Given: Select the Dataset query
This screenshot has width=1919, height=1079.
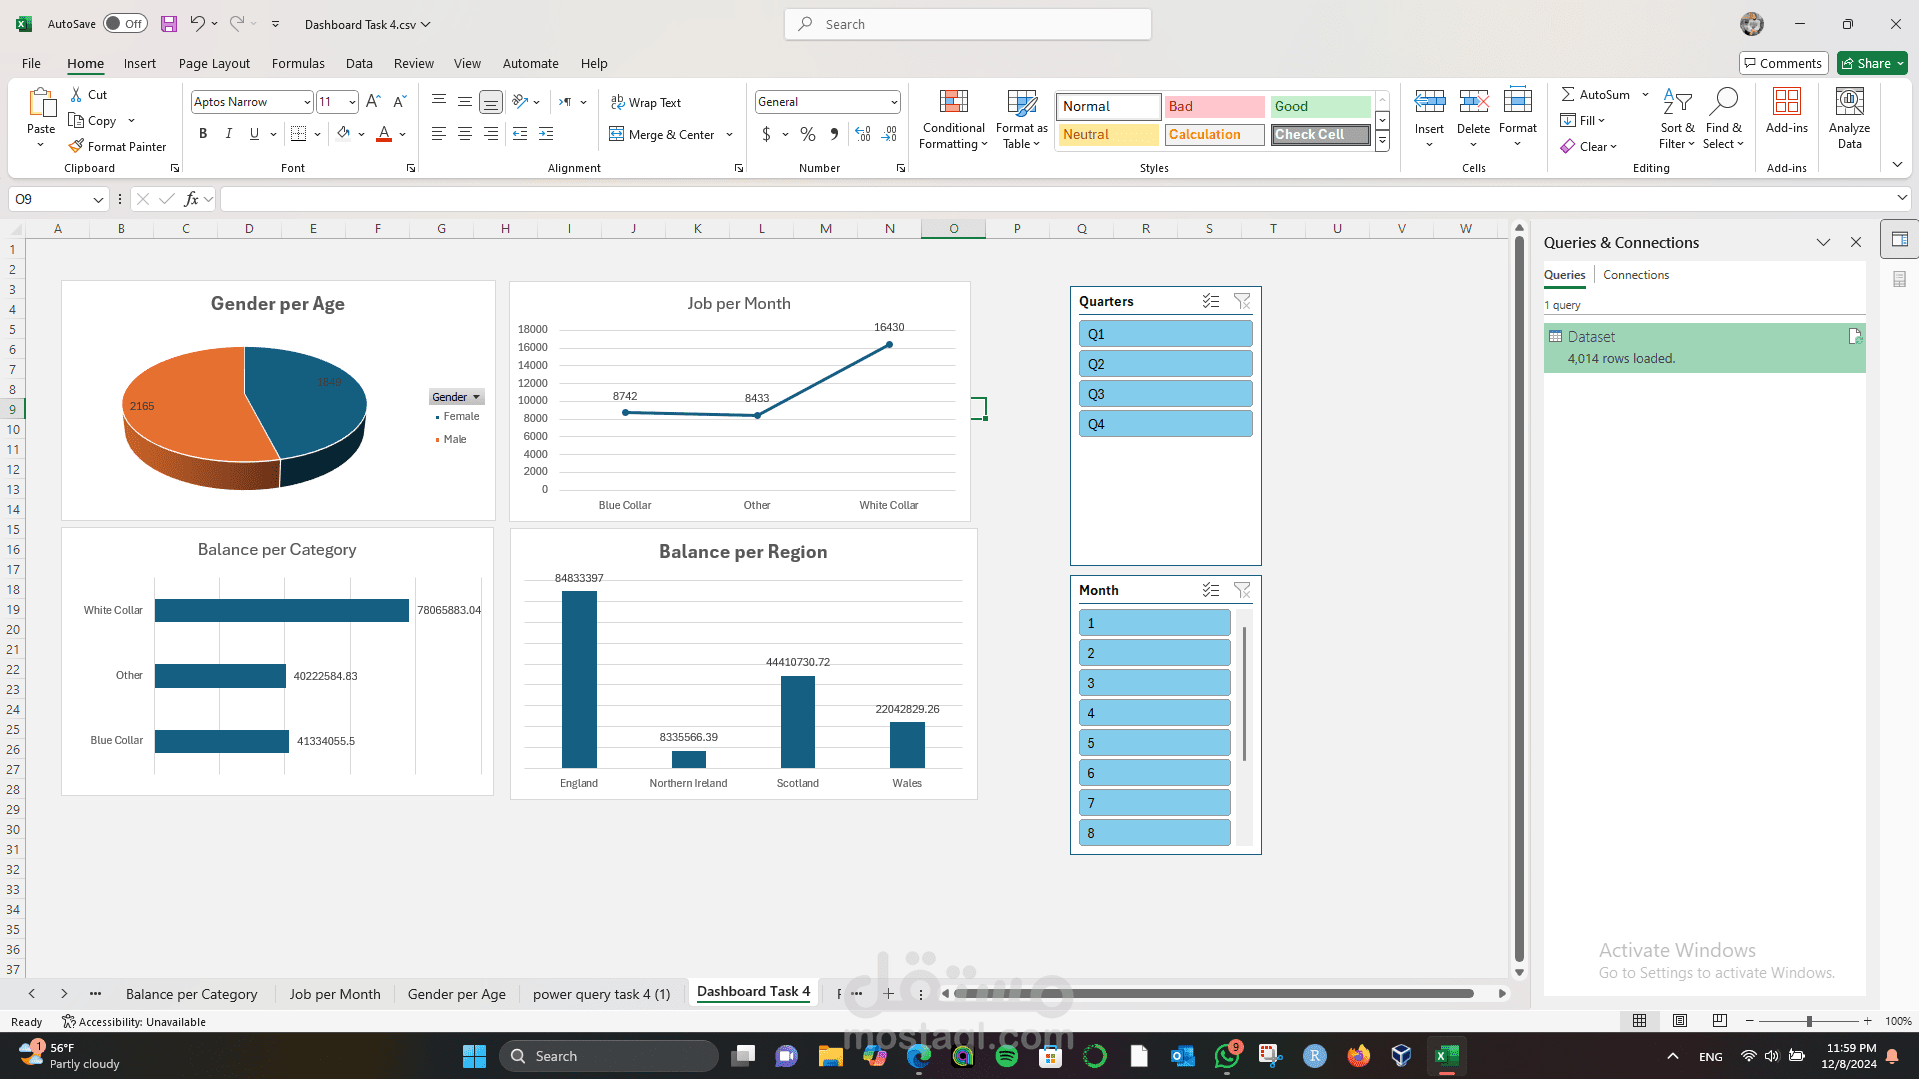Looking at the screenshot, I should [x=1704, y=347].
